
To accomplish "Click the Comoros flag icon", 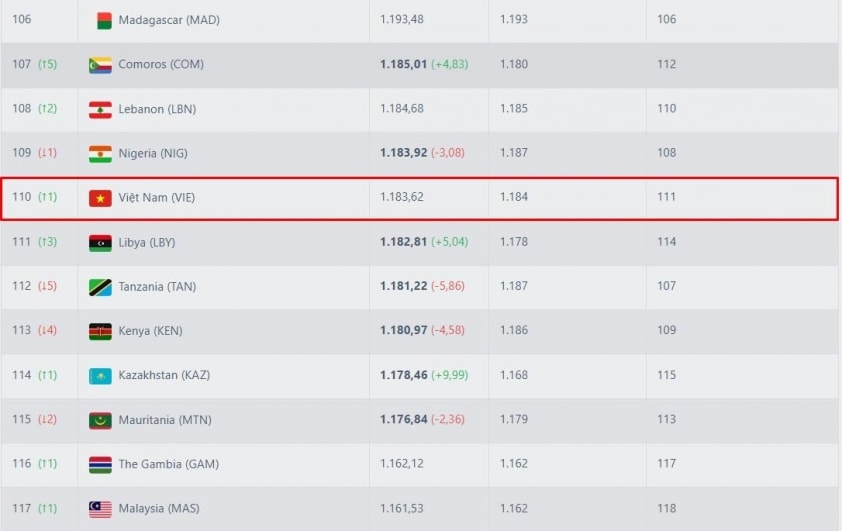I will (x=100, y=65).
